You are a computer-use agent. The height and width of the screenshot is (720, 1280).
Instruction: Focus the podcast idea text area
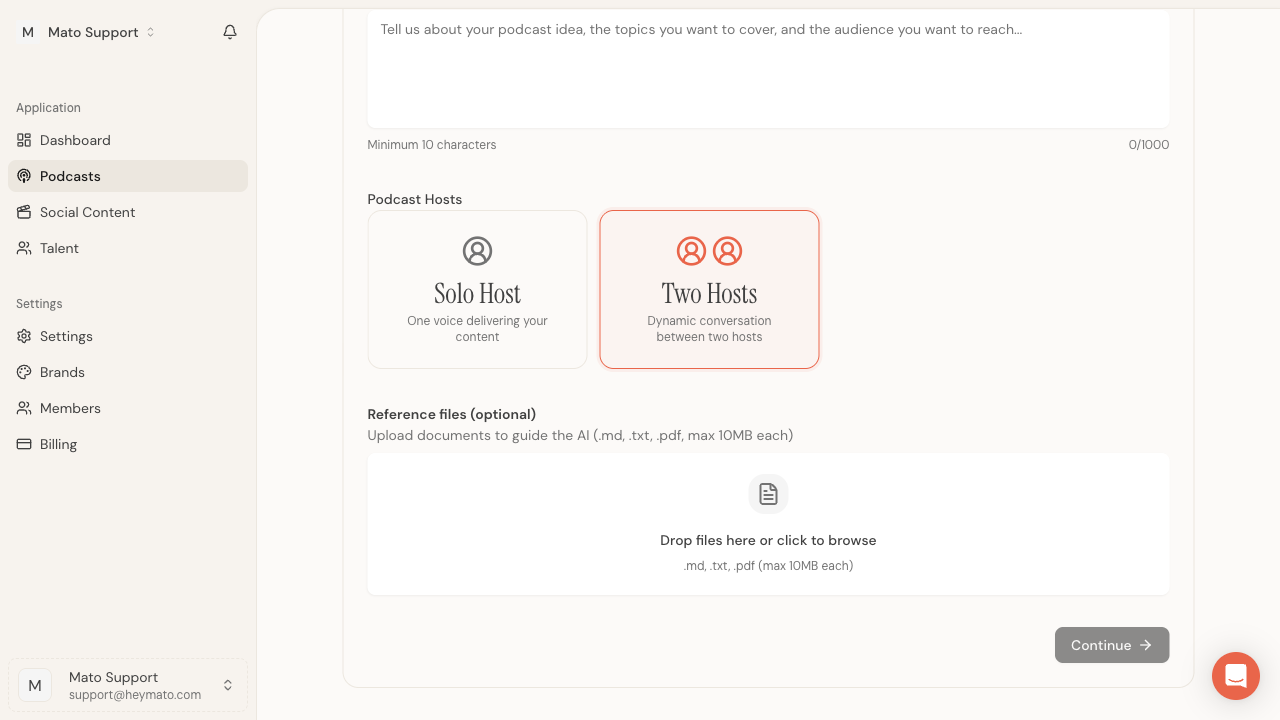pos(768,69)
